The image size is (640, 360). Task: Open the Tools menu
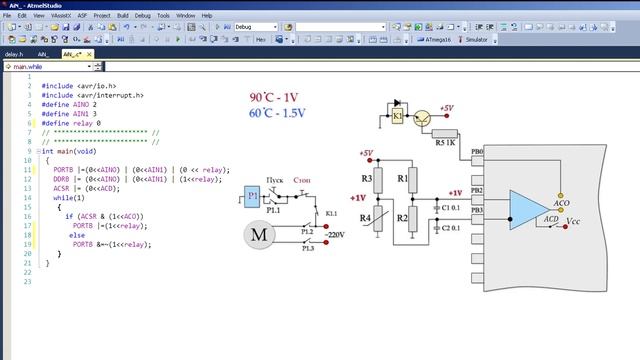point(163,16)
